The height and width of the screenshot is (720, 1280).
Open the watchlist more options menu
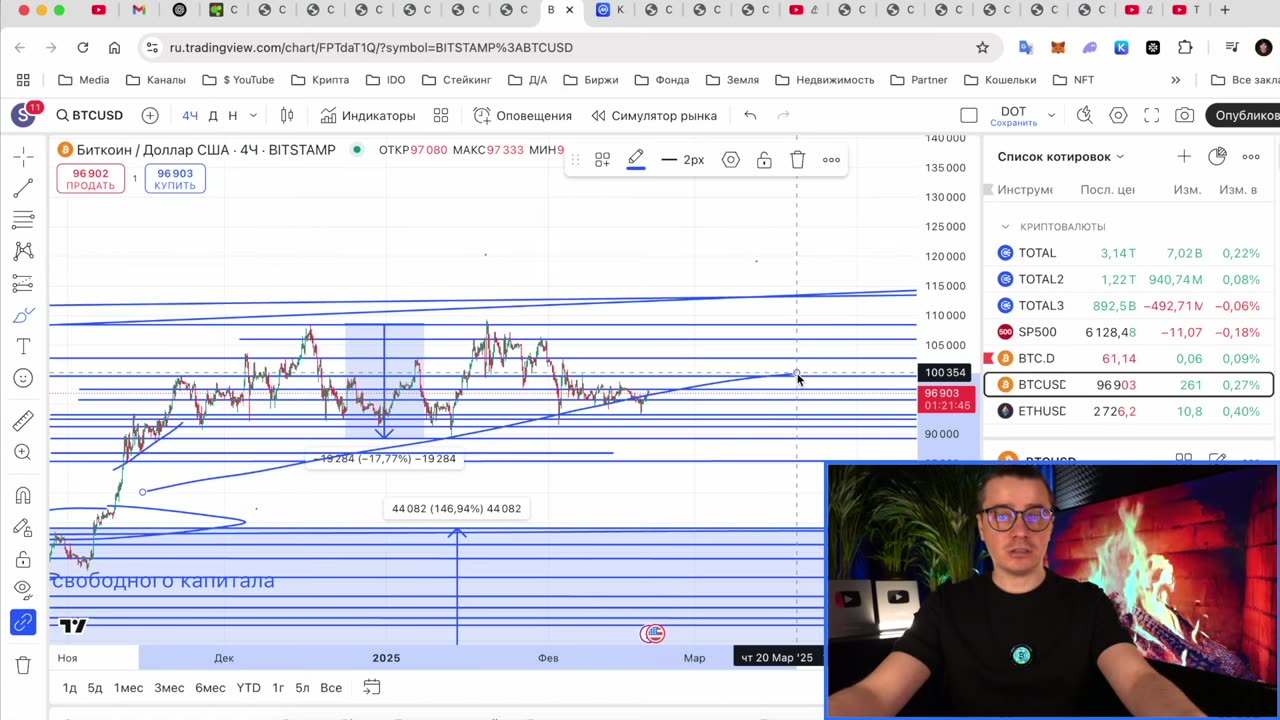(1251, 156)
